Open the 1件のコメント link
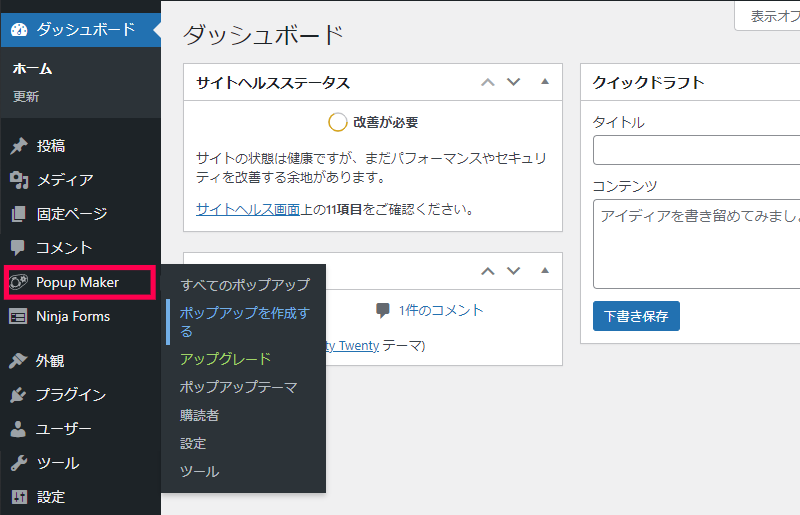This screenshot has height=515, width=800. coord(441,310)
